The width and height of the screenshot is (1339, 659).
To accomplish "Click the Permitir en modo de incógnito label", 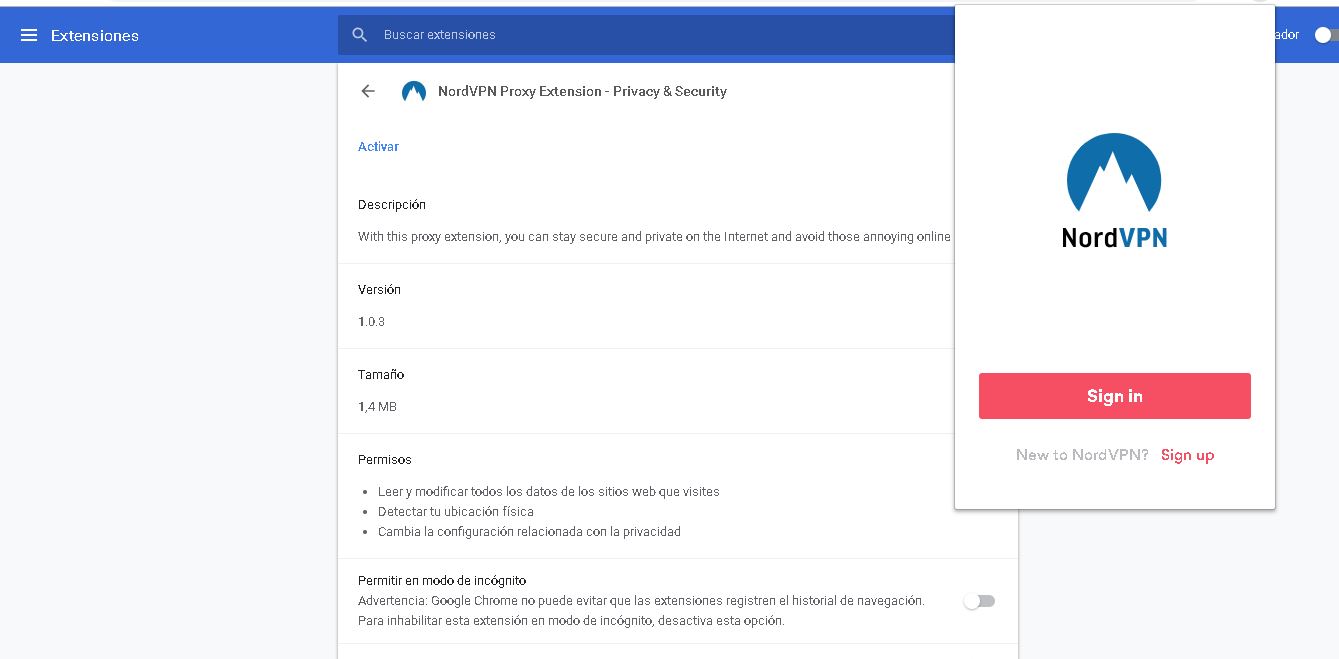I will [442, 580].
